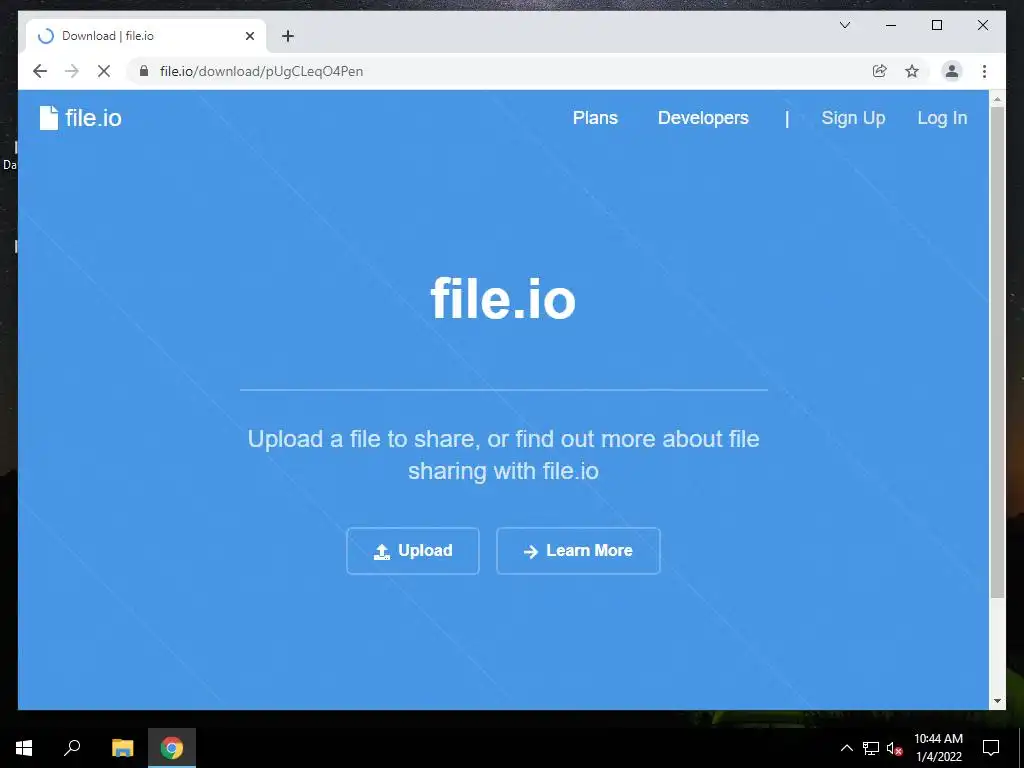Viewport: 1024px width, 768px height.
Task: Open the Developers page link
Action: (703, 118)
